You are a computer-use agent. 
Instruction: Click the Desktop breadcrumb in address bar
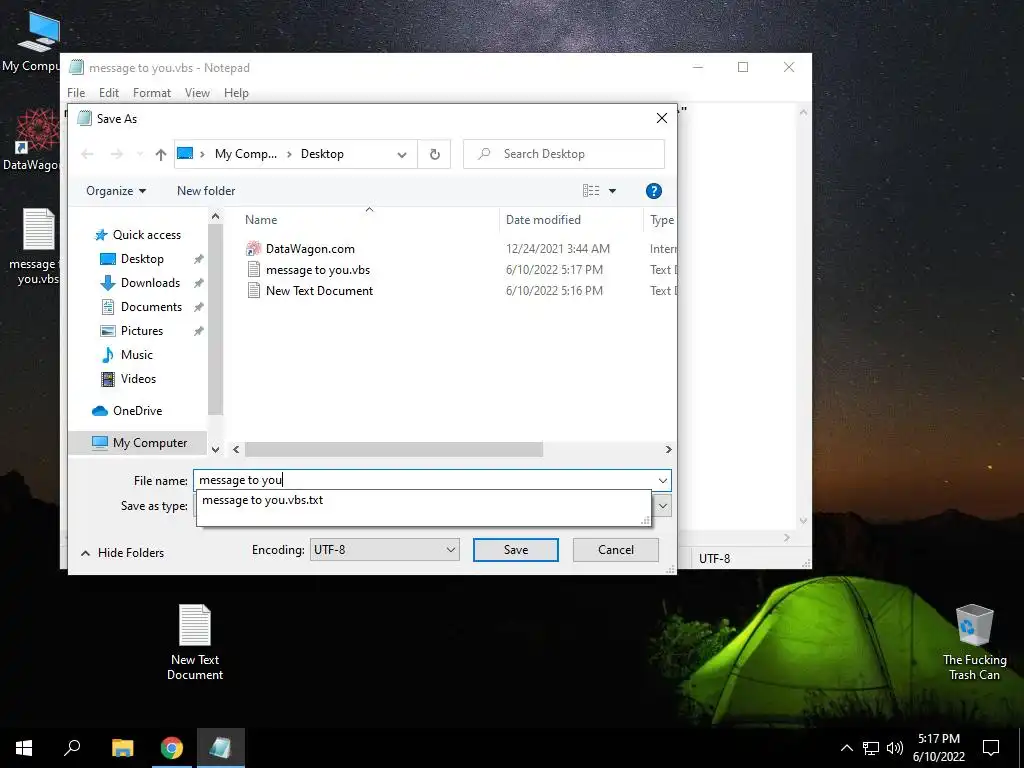coord(322,154)
